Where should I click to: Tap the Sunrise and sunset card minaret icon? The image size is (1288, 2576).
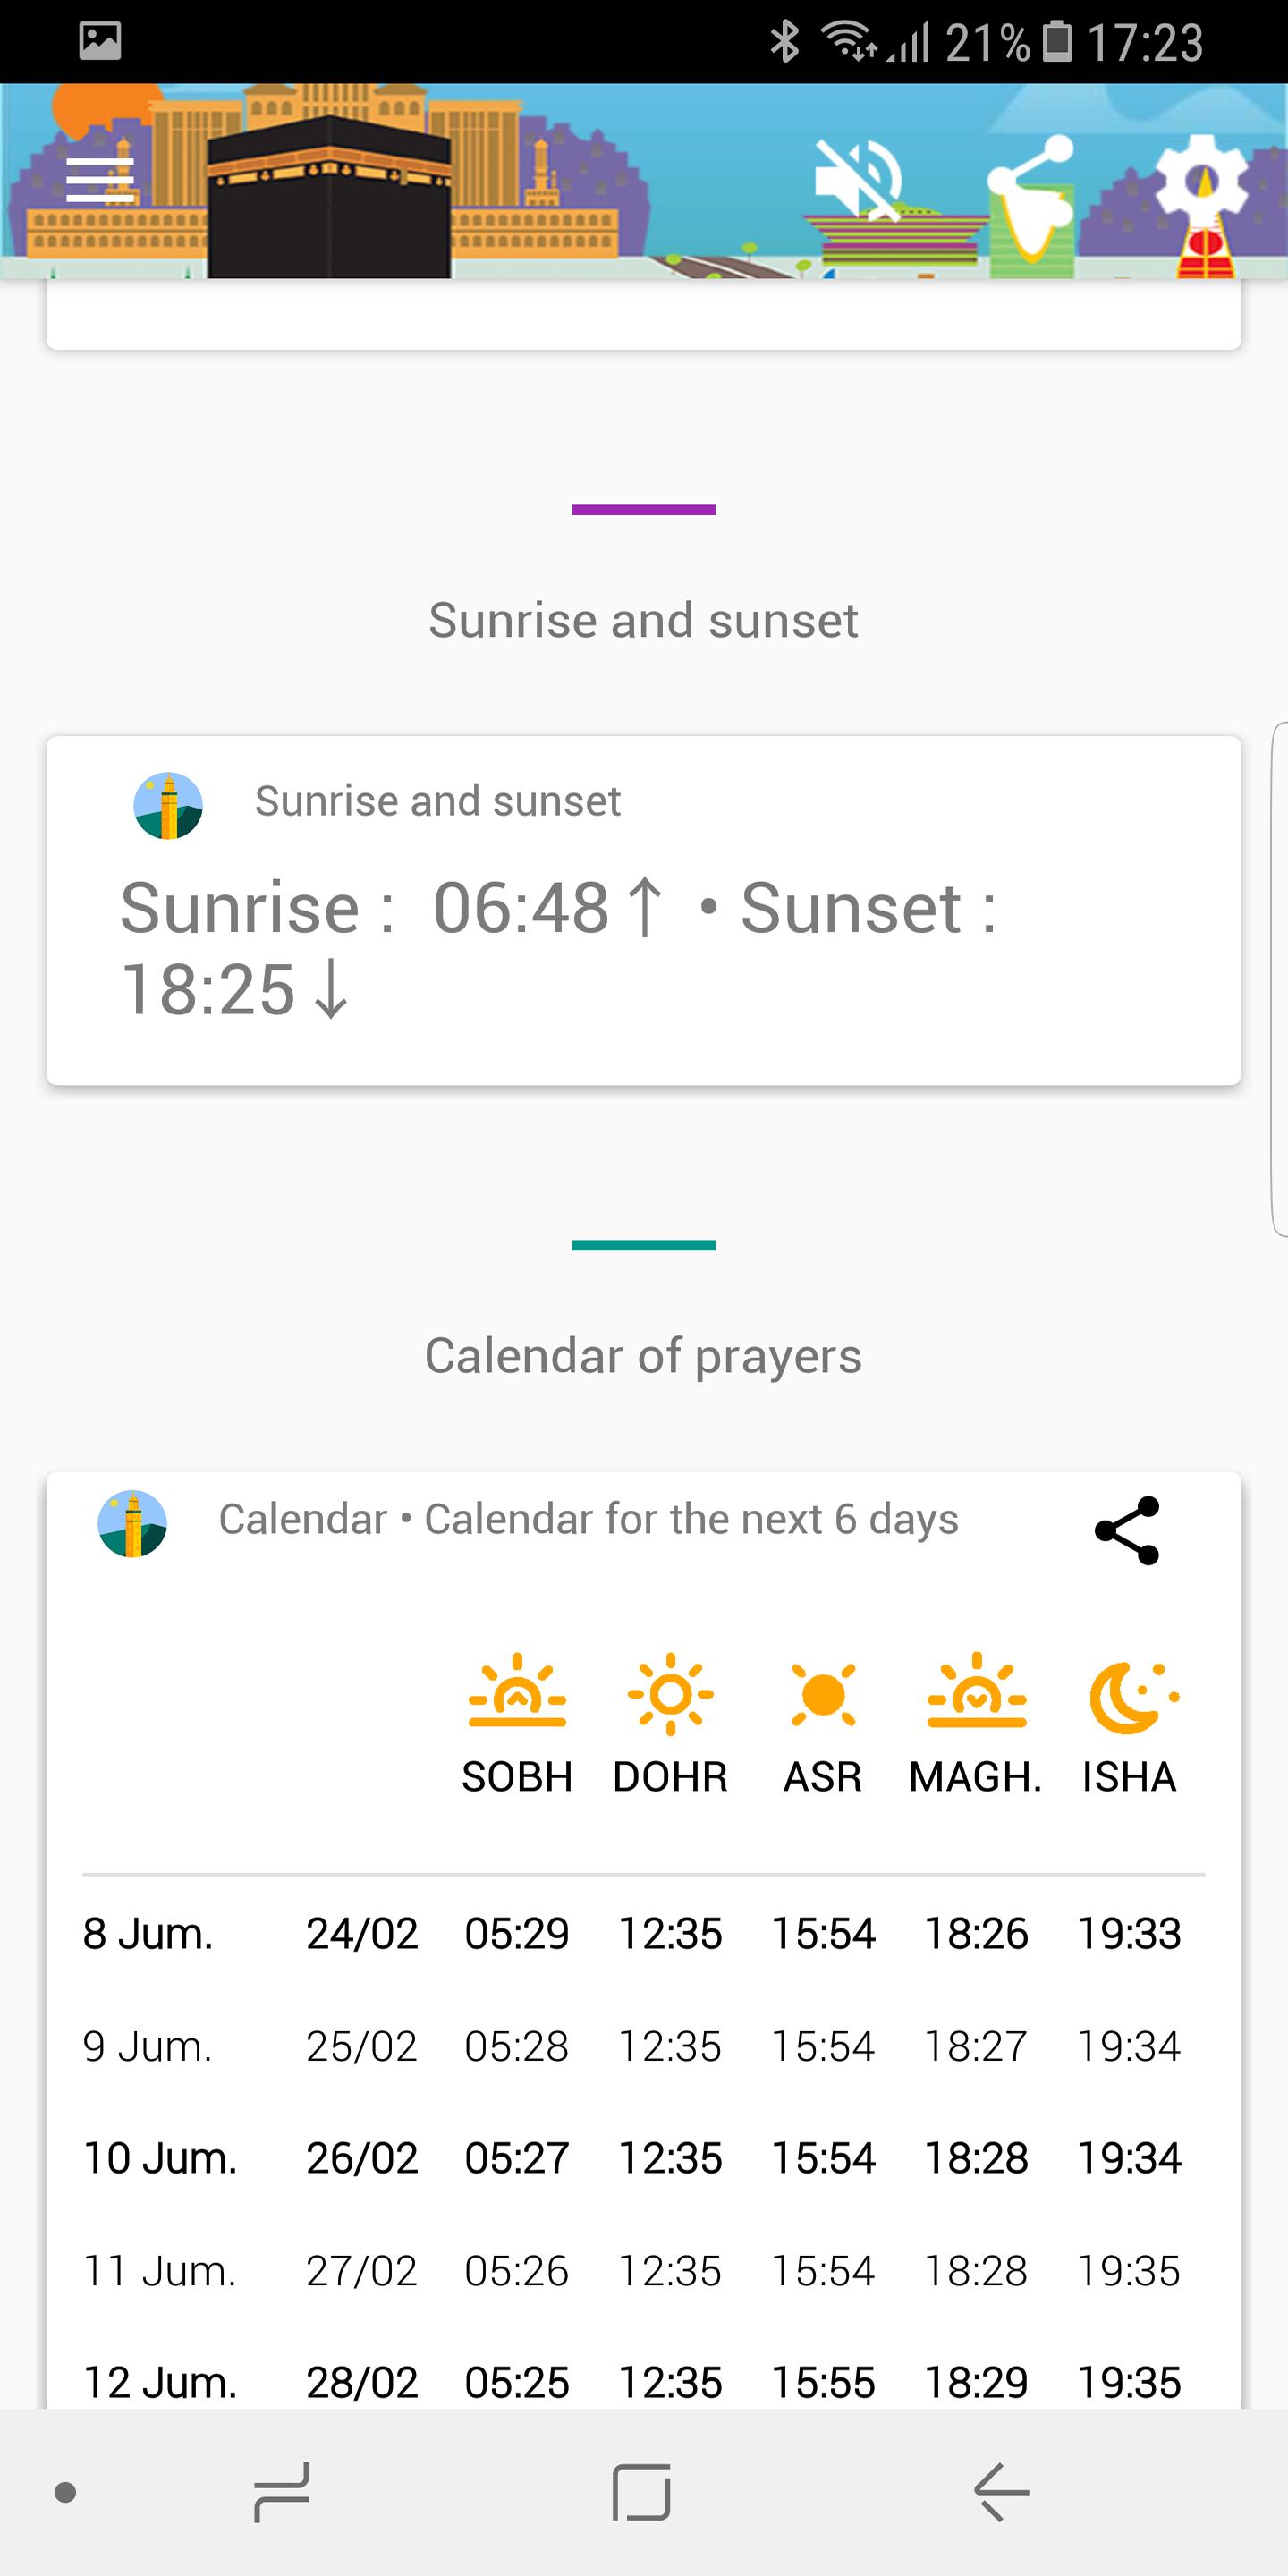pyautogui.click(x=168, y=806)
